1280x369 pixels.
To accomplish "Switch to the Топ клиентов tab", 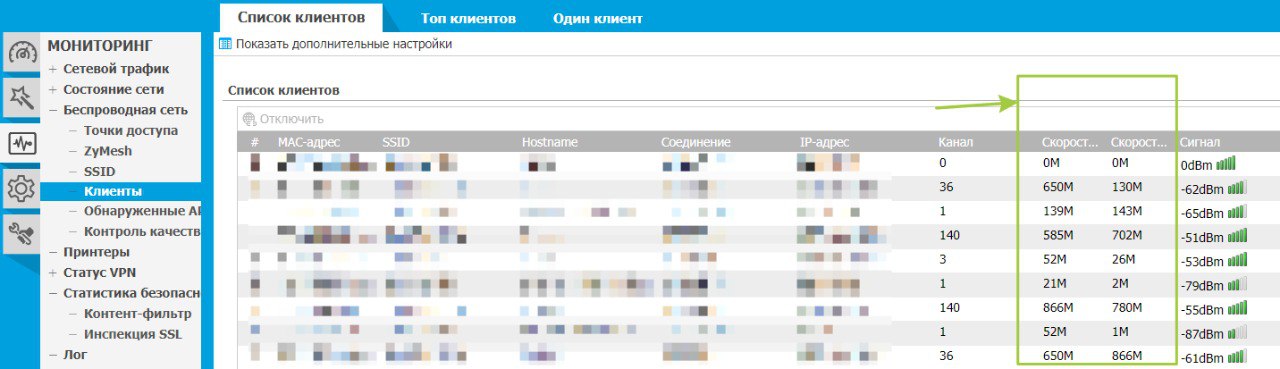I will tap(468, 18).
